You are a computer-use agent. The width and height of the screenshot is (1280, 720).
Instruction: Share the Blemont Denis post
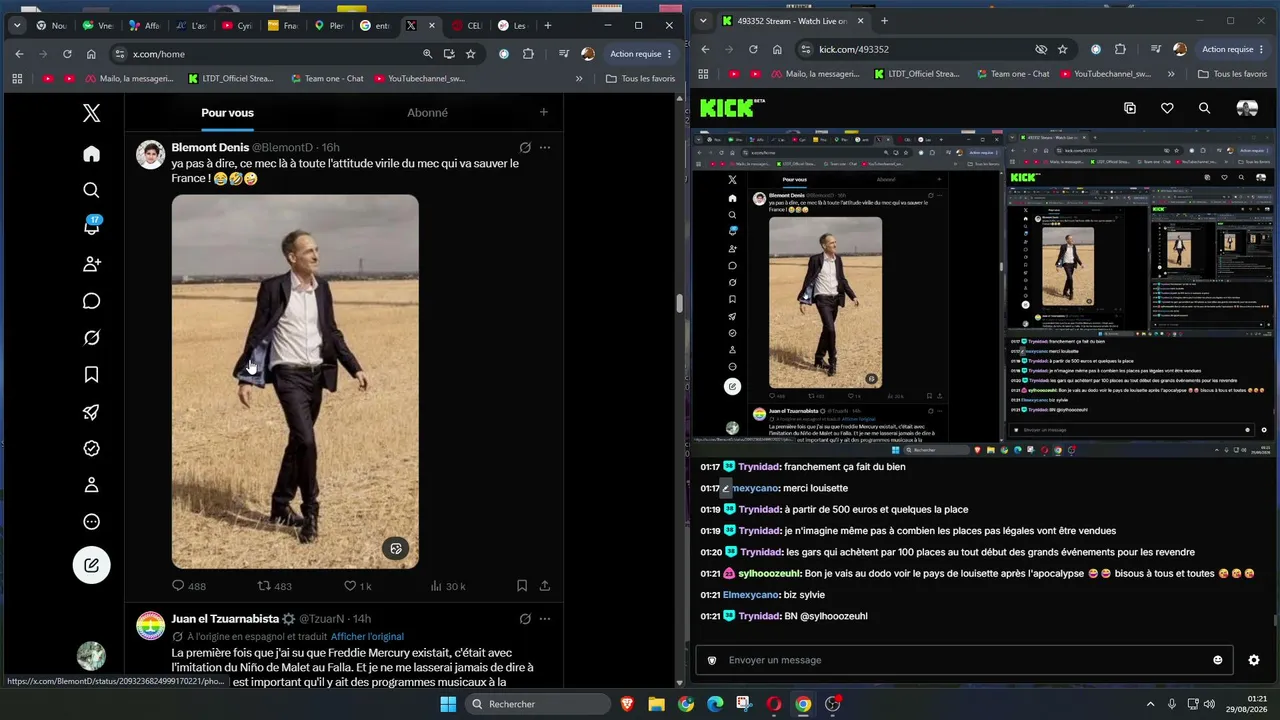pyautogui.click(x=545, y=586)
